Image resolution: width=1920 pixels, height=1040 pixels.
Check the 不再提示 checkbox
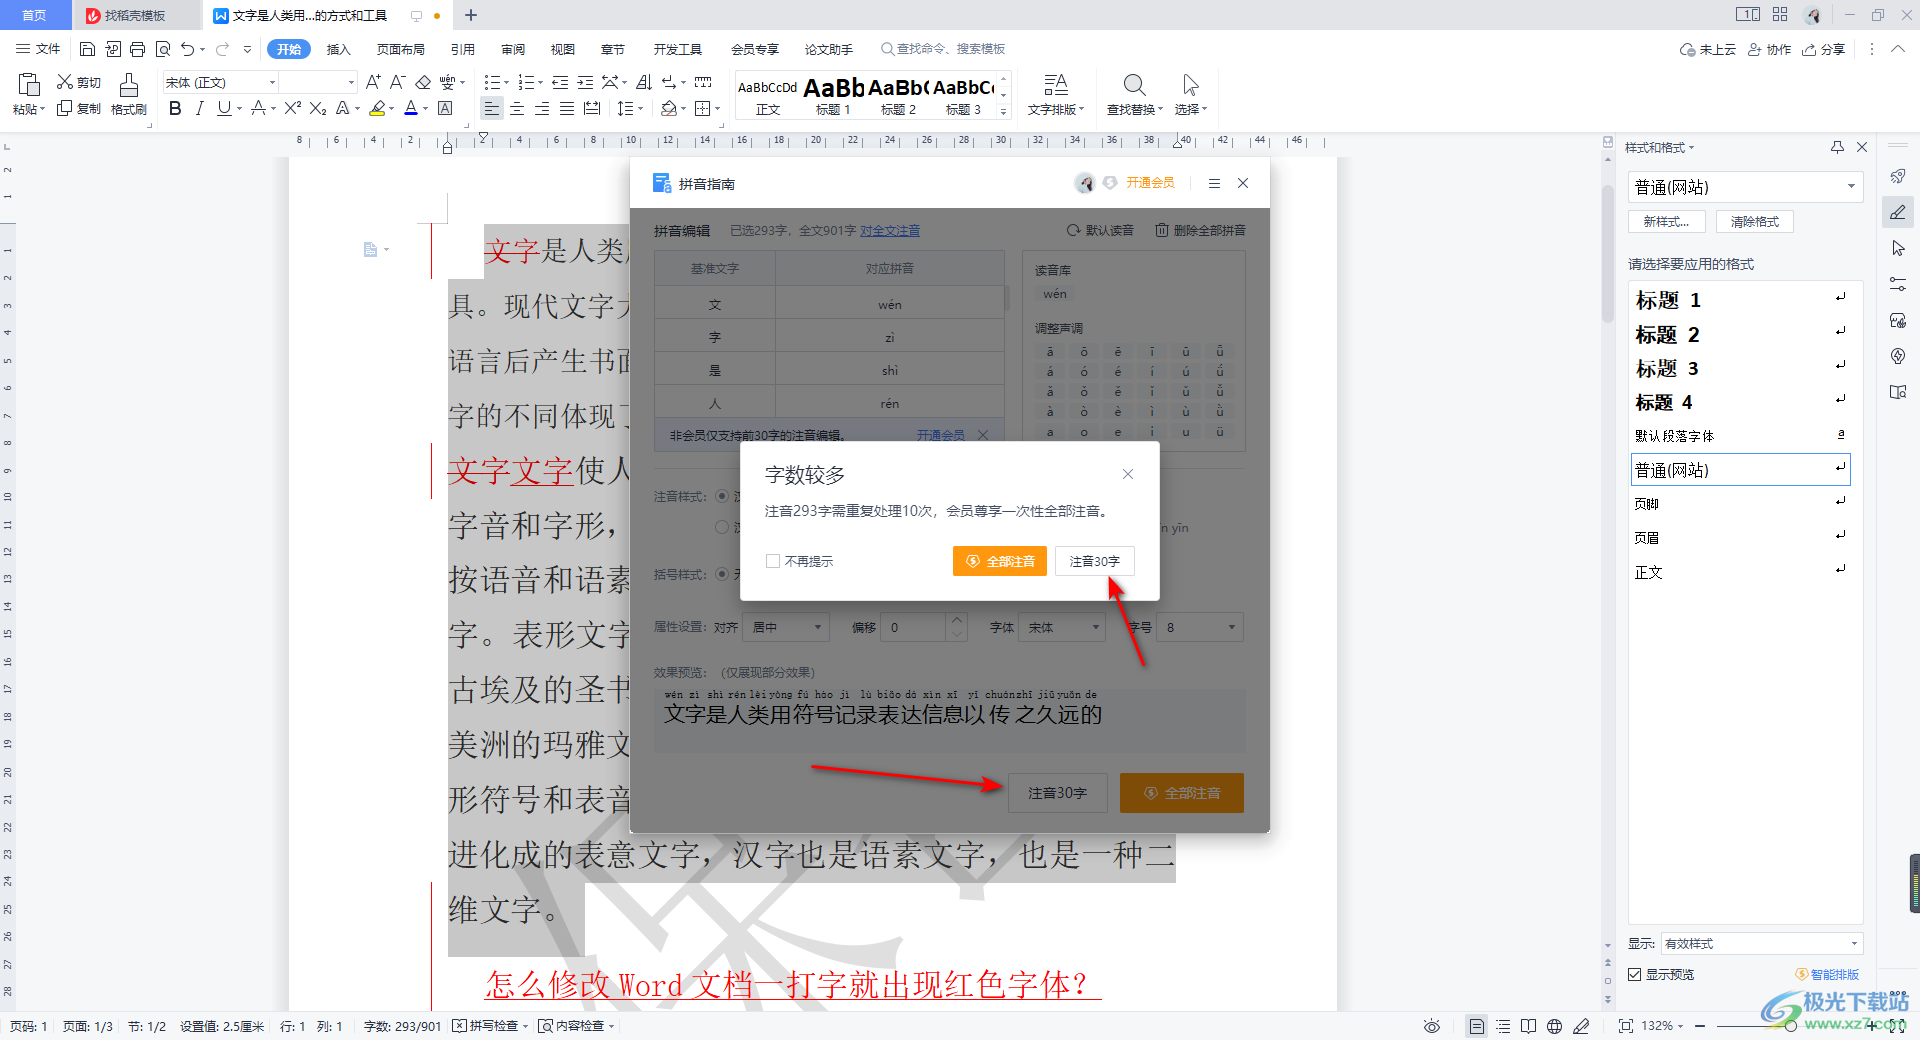click(x=773, y=561)
